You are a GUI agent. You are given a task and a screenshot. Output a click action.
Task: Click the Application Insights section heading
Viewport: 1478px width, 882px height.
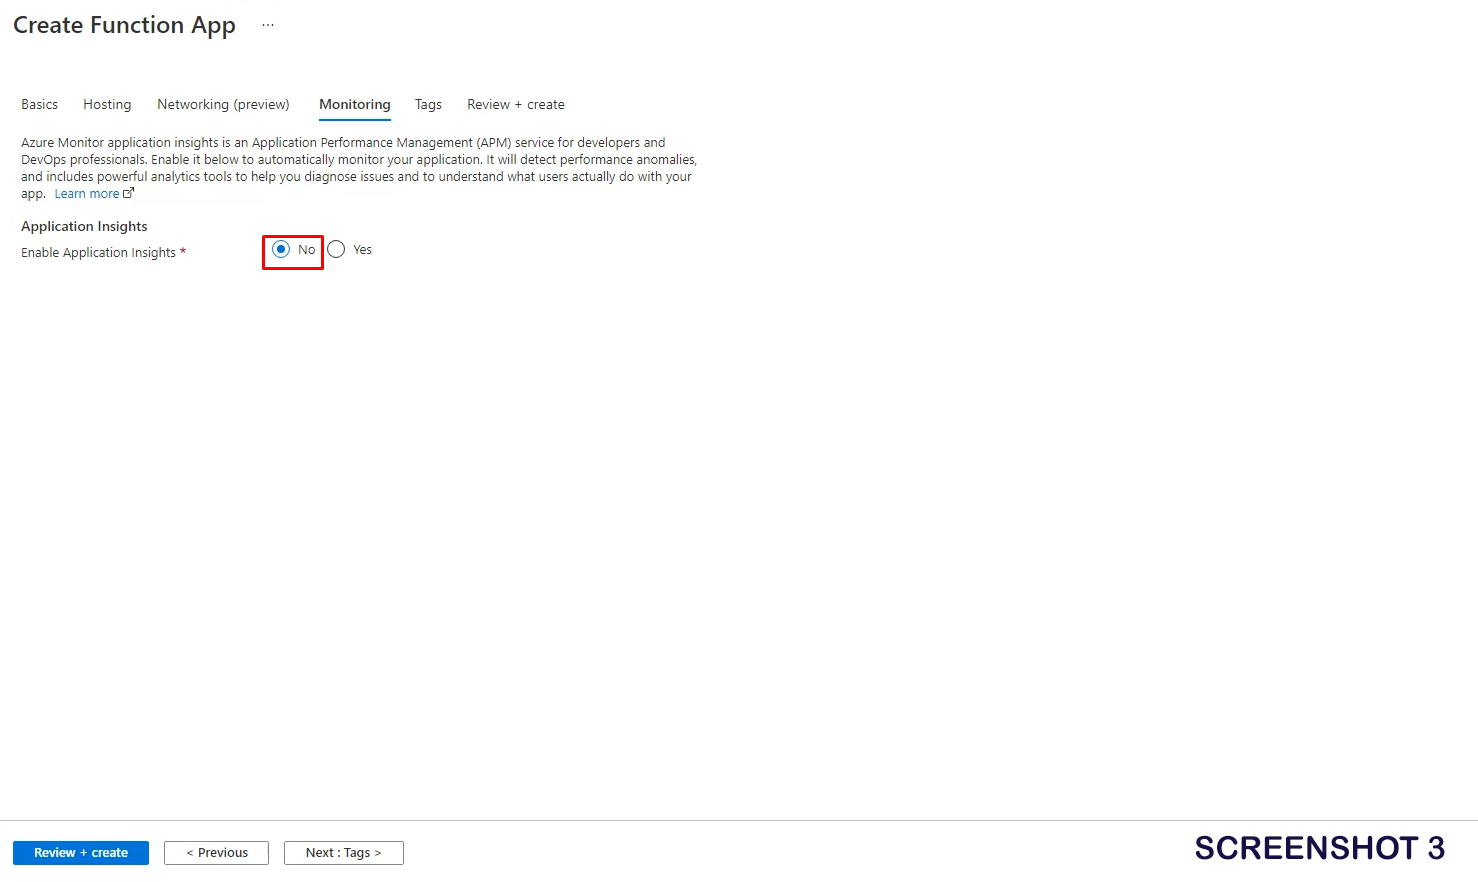point(84,226)
